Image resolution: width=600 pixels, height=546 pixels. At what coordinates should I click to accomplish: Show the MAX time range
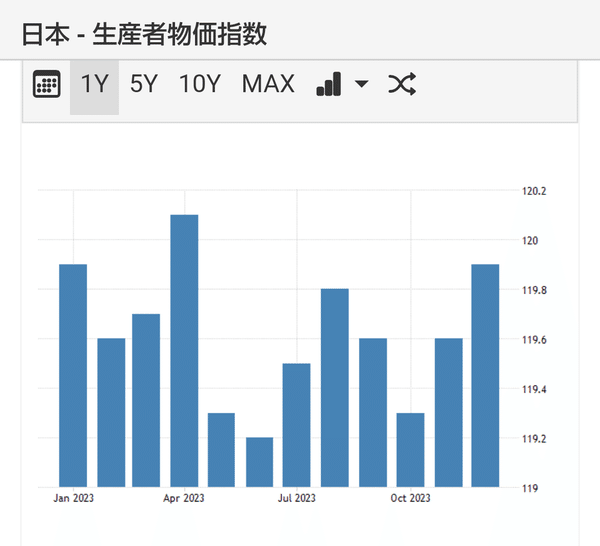pos(268,84)
